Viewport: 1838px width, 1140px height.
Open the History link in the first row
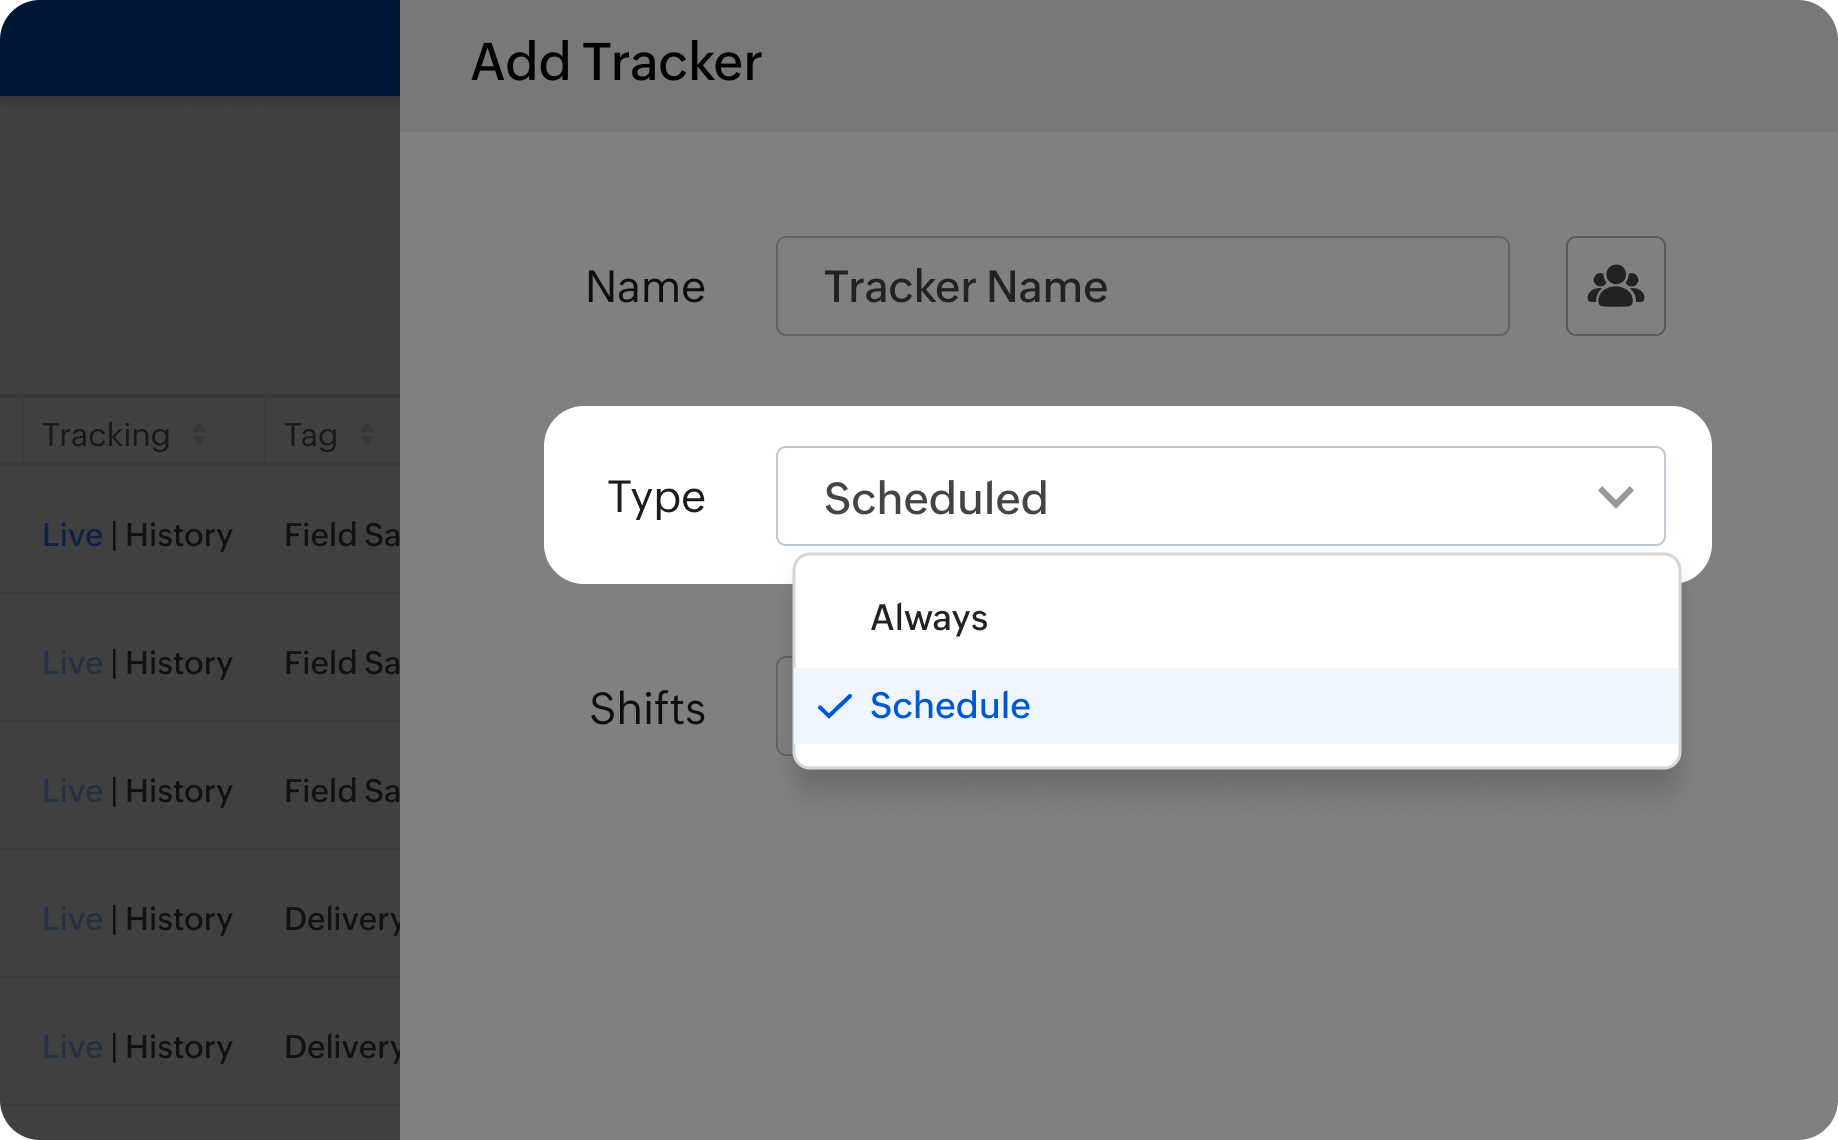(179, 535)
